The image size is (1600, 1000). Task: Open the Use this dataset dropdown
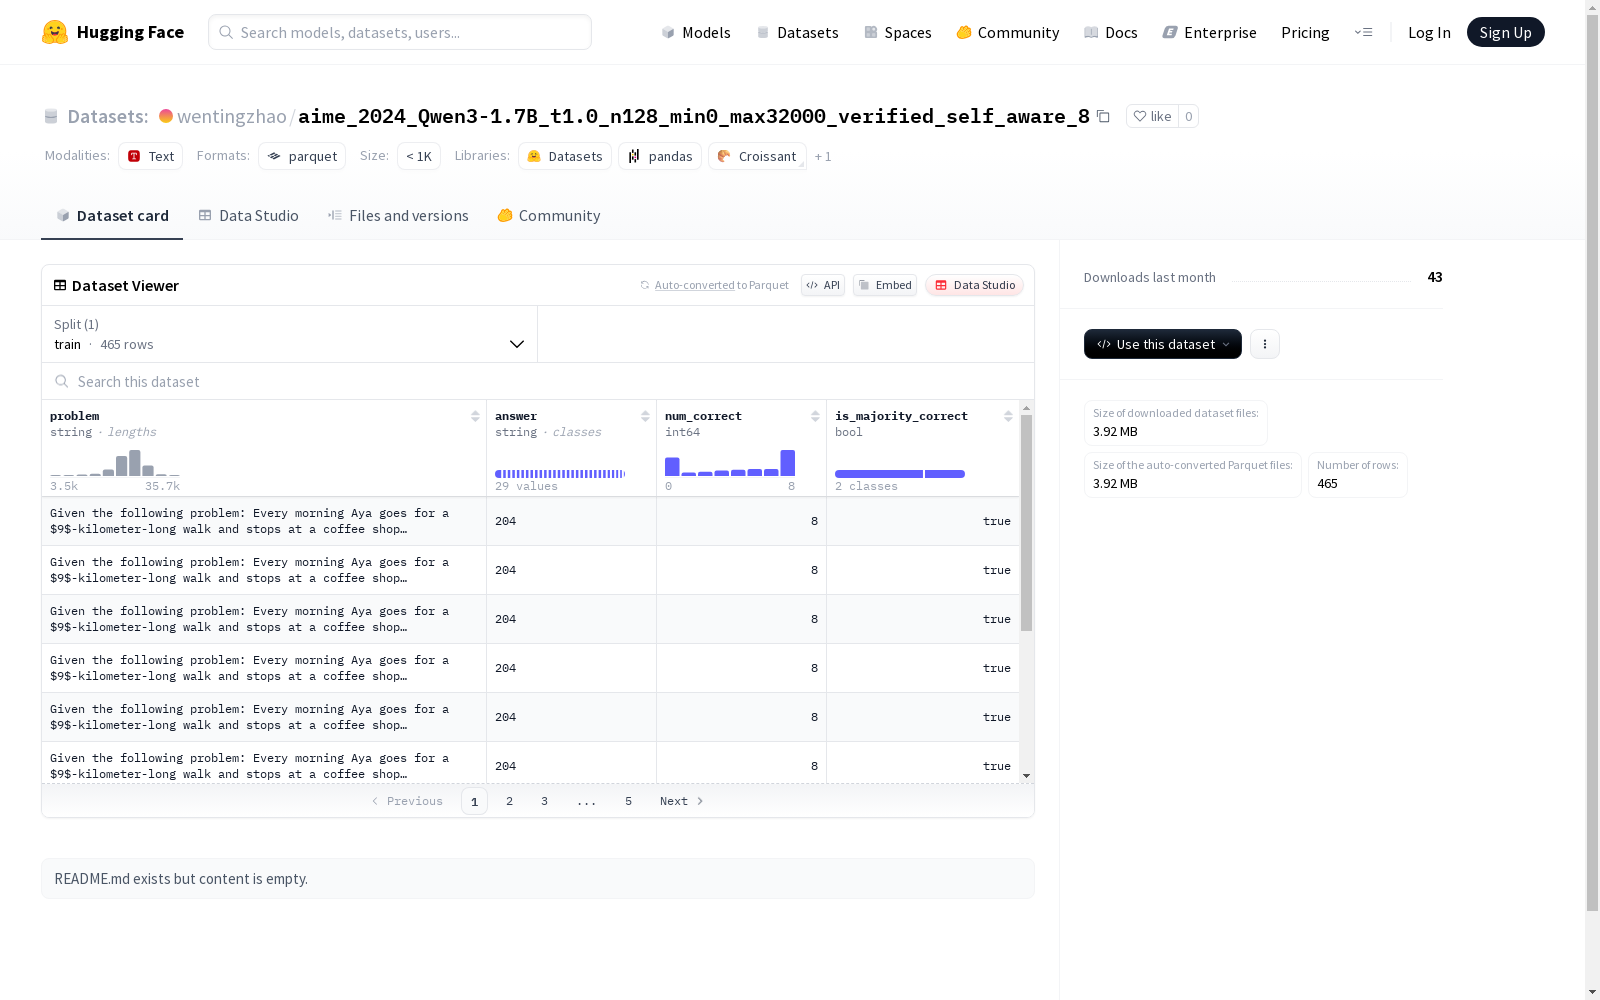[x=1163, y=344]
